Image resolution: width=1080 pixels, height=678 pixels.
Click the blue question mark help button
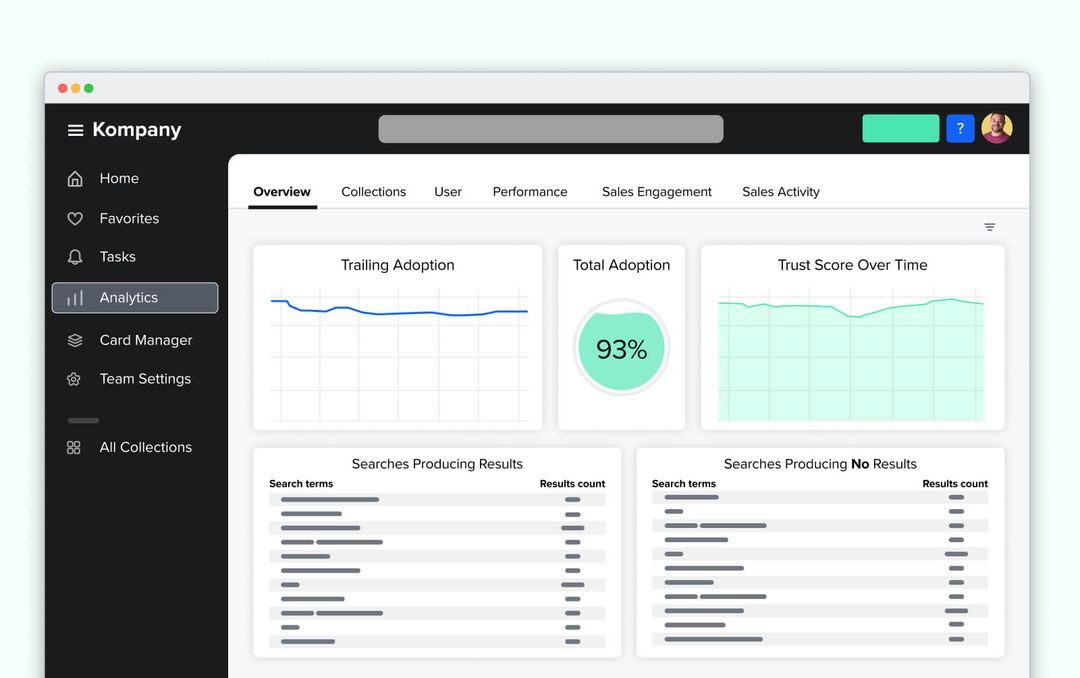pos(960,129)
